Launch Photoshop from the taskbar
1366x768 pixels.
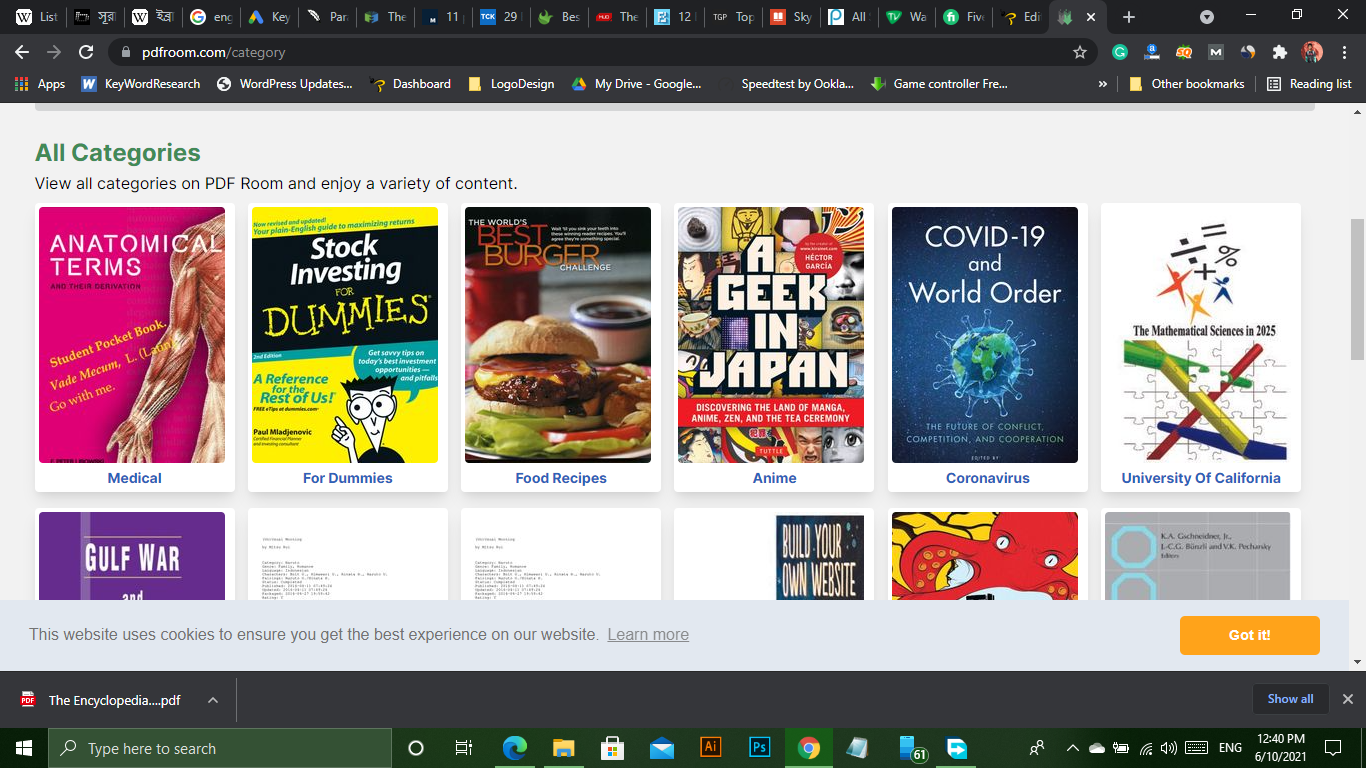(x=760, y=748)
